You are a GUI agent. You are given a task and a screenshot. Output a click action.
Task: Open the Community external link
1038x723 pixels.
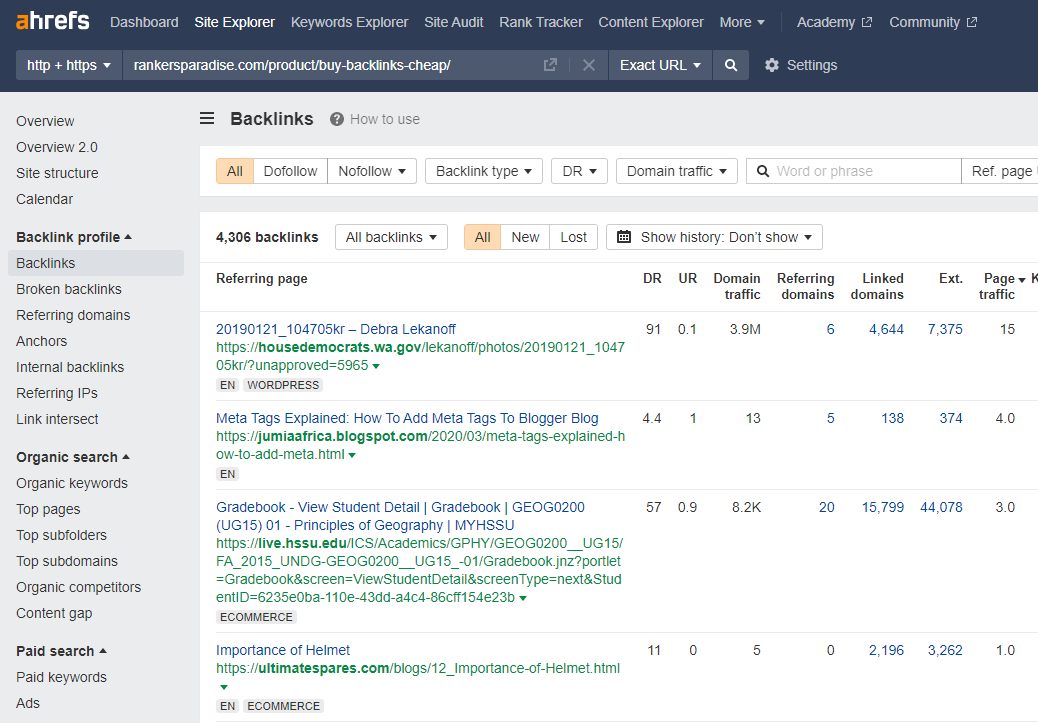click(x=933, y=22)
